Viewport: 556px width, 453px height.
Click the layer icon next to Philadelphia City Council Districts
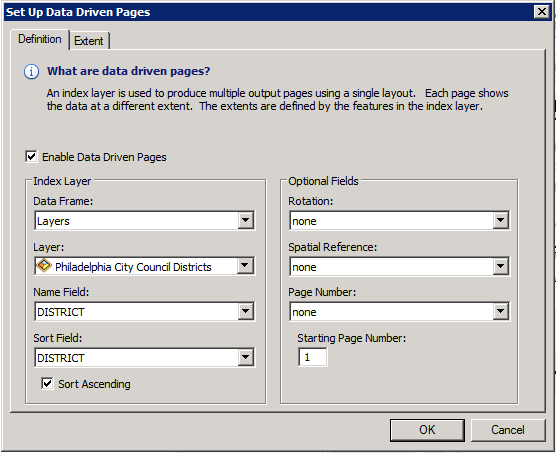[44, 265]
